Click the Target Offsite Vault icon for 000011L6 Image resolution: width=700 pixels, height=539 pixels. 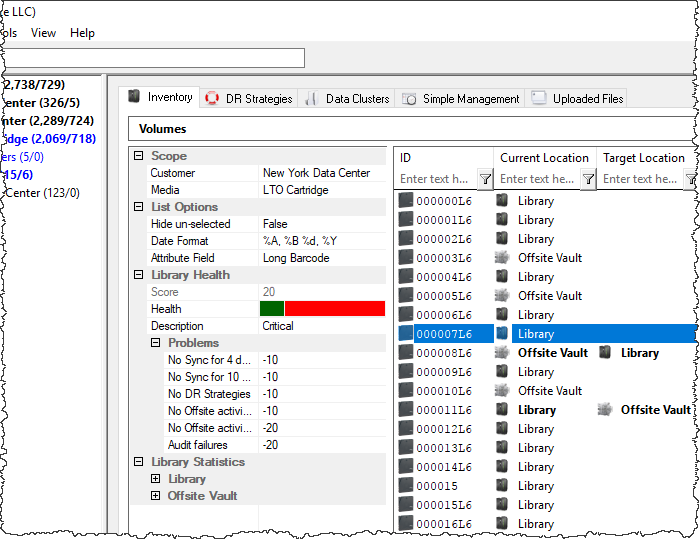(605, 409)
